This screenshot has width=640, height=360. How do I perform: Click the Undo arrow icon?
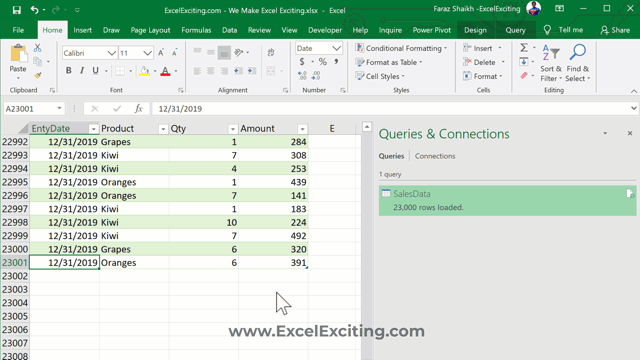point(35,10)
